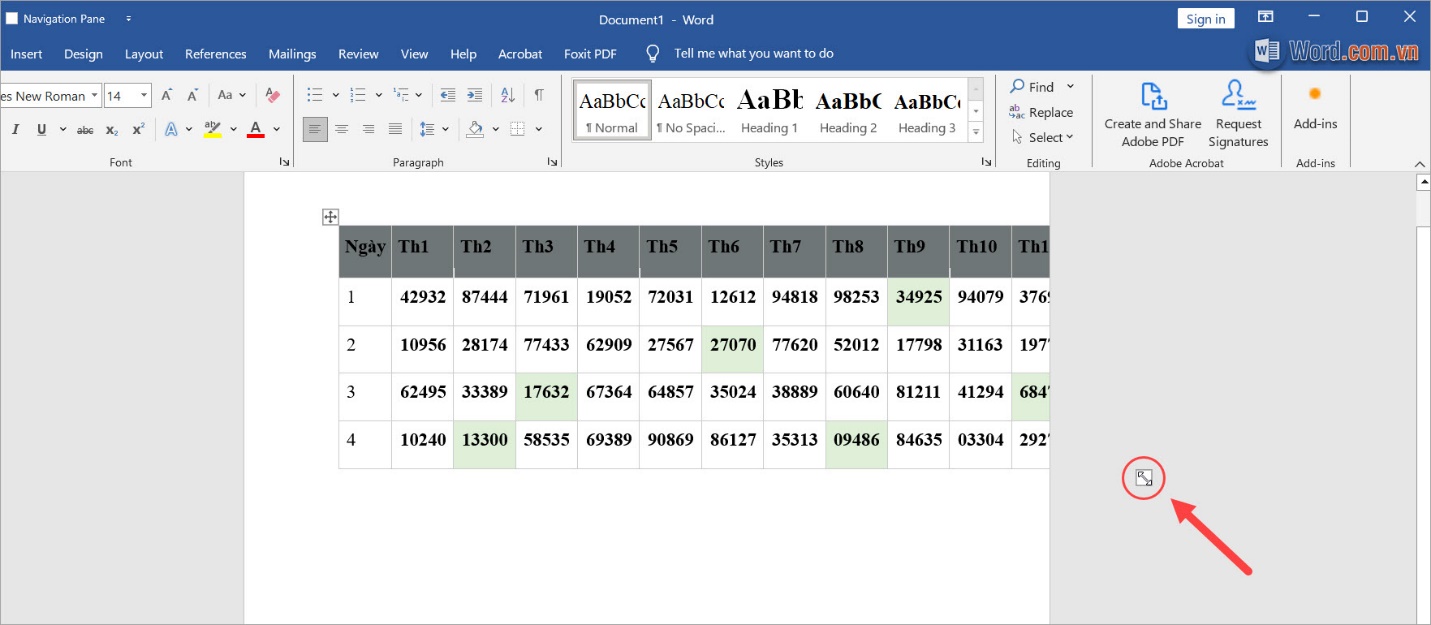Click the table move handle icon
The width and height of the screenshot is (1431, 625).
pos(330,217)
